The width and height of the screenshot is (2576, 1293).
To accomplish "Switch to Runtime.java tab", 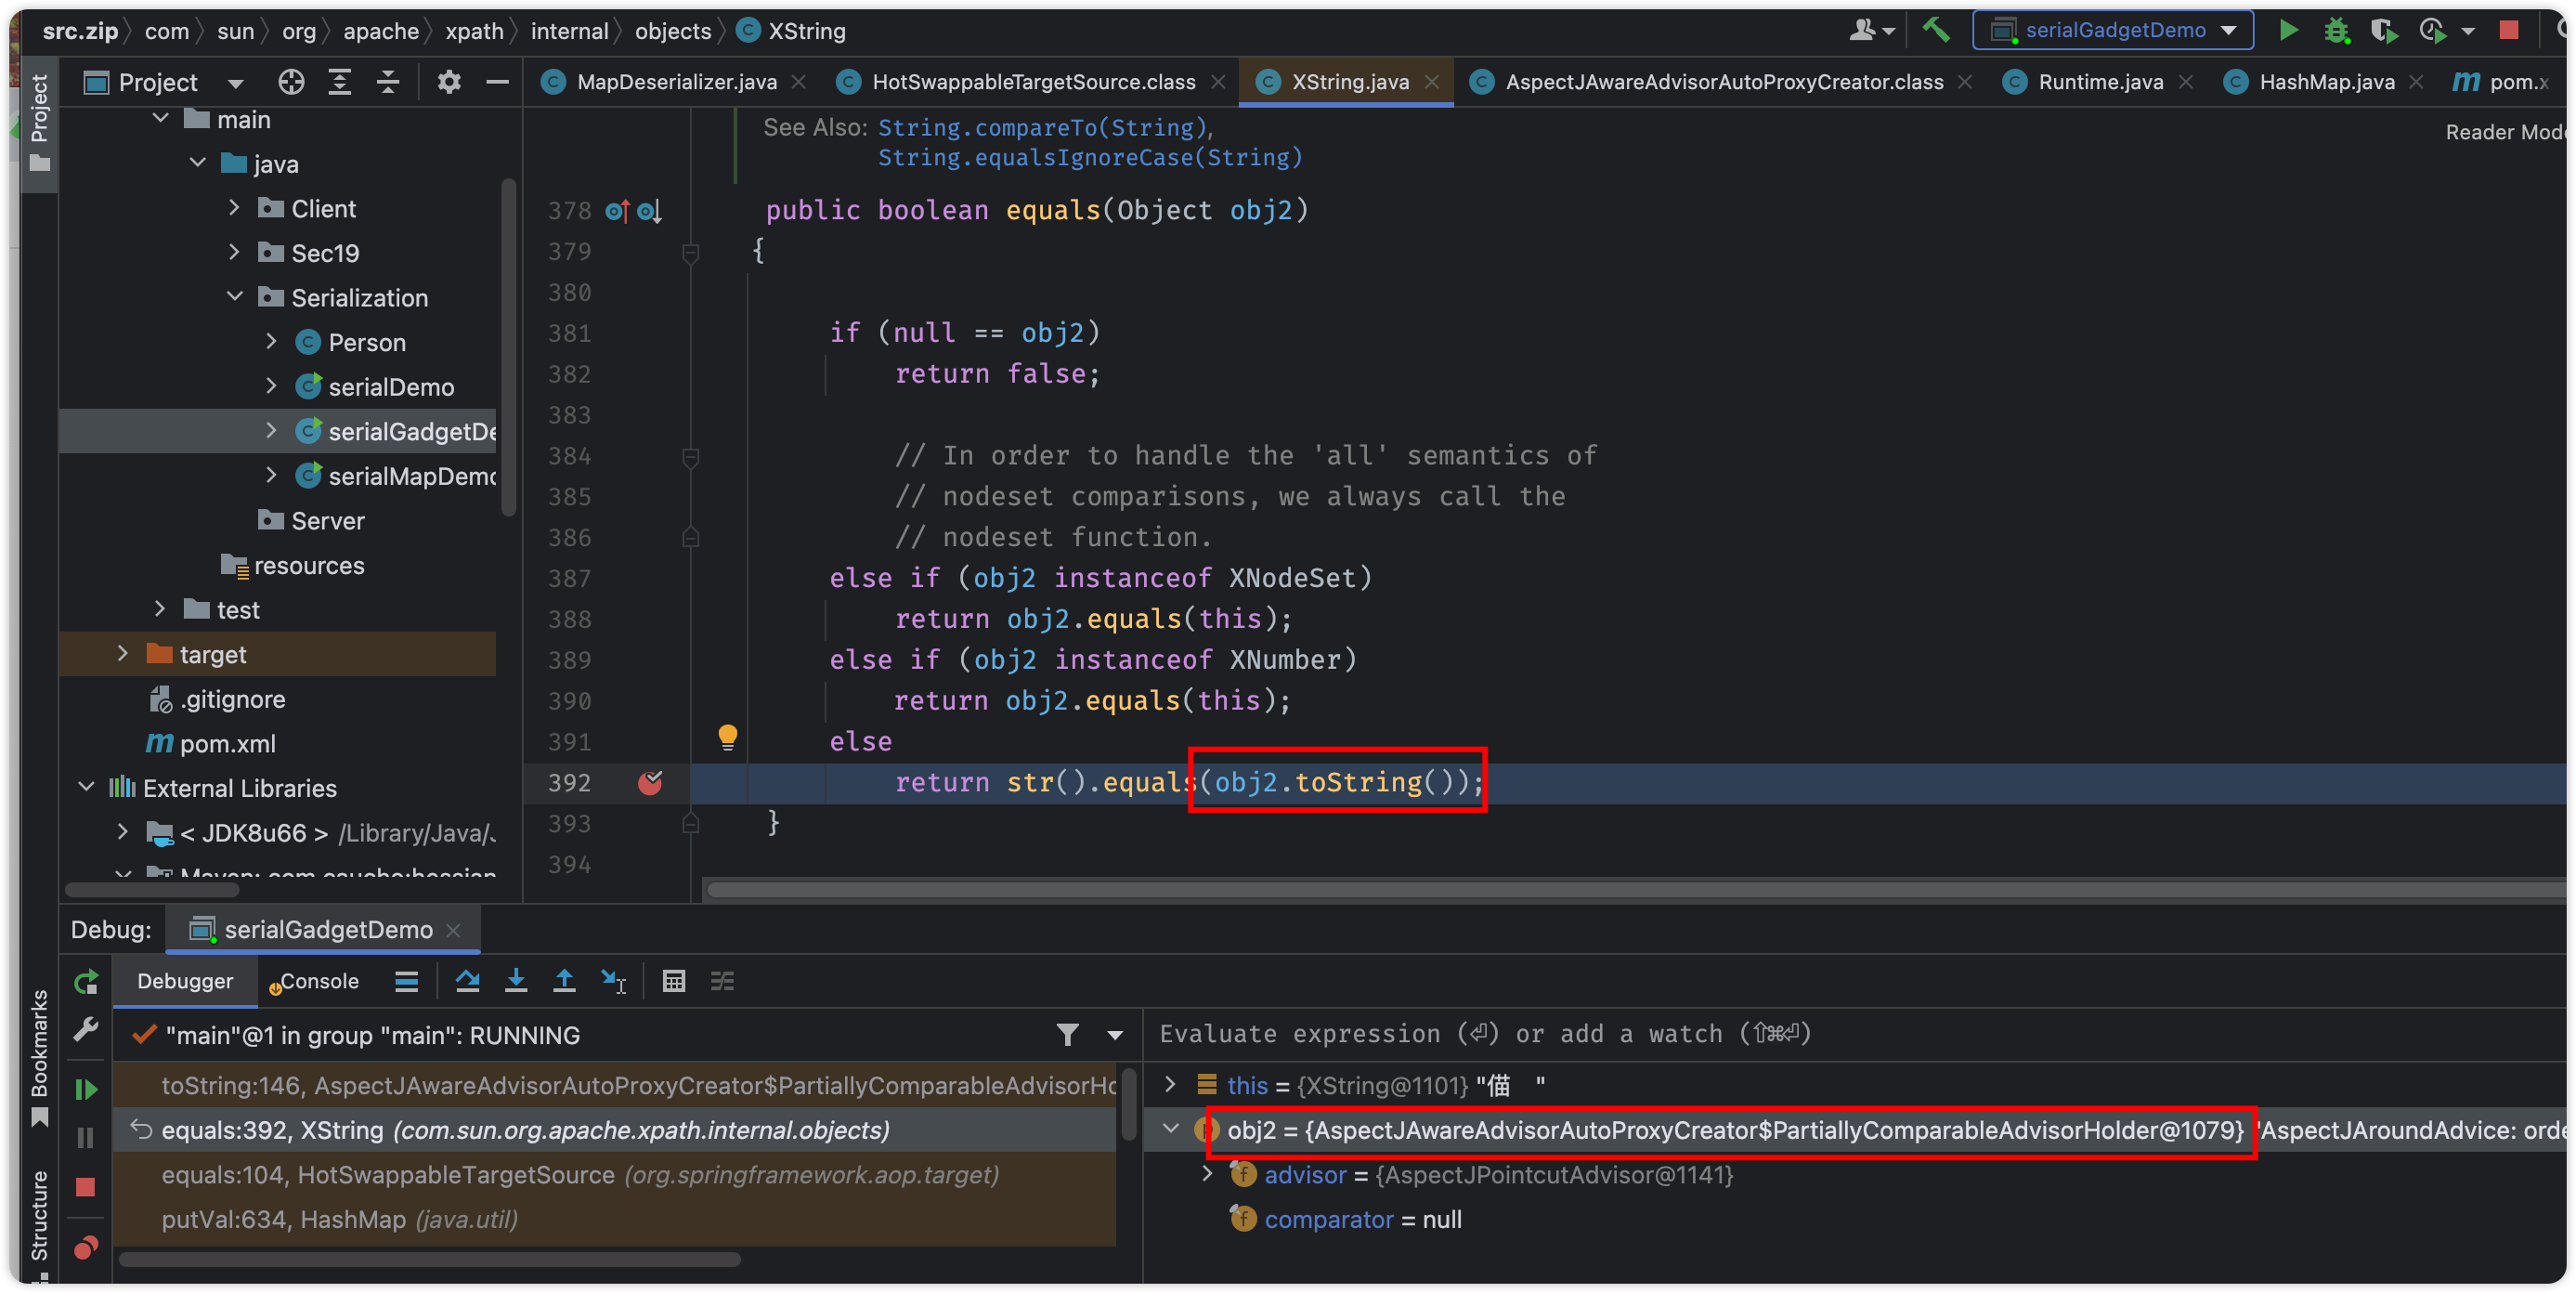I will click(x=2100, y=82).
